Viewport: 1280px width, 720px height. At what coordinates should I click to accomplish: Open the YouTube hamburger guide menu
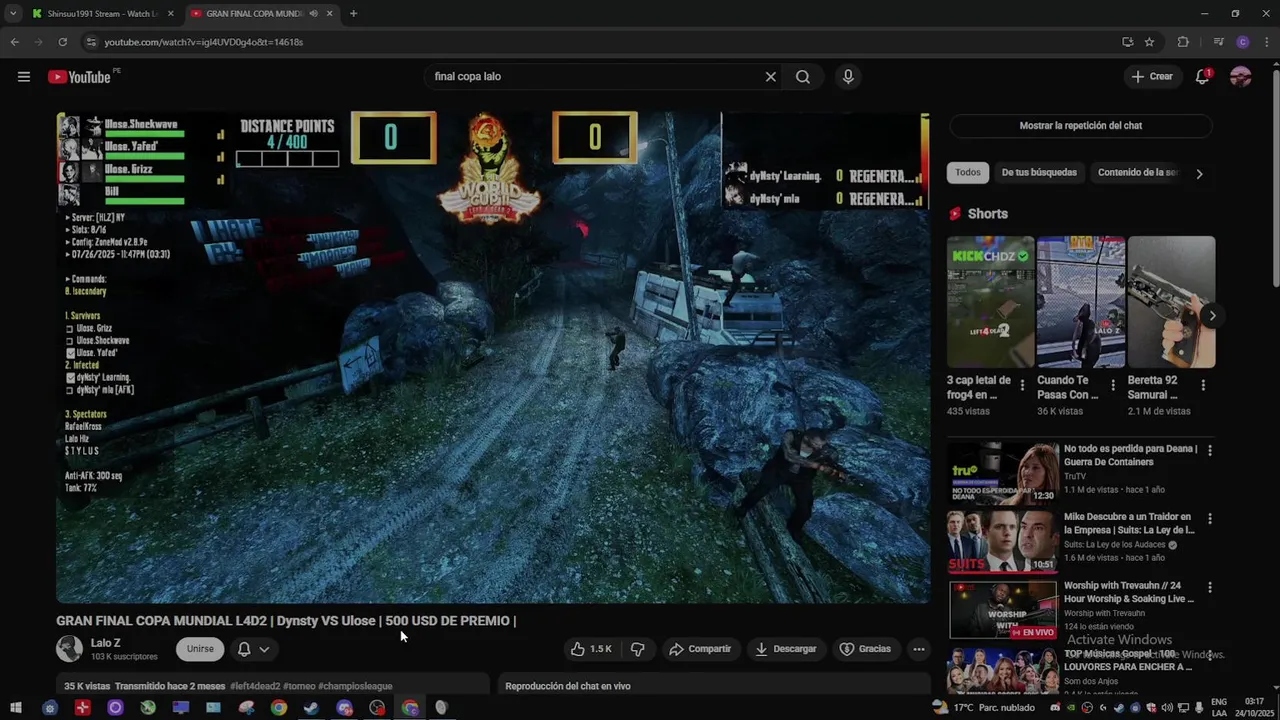point(24,77)
